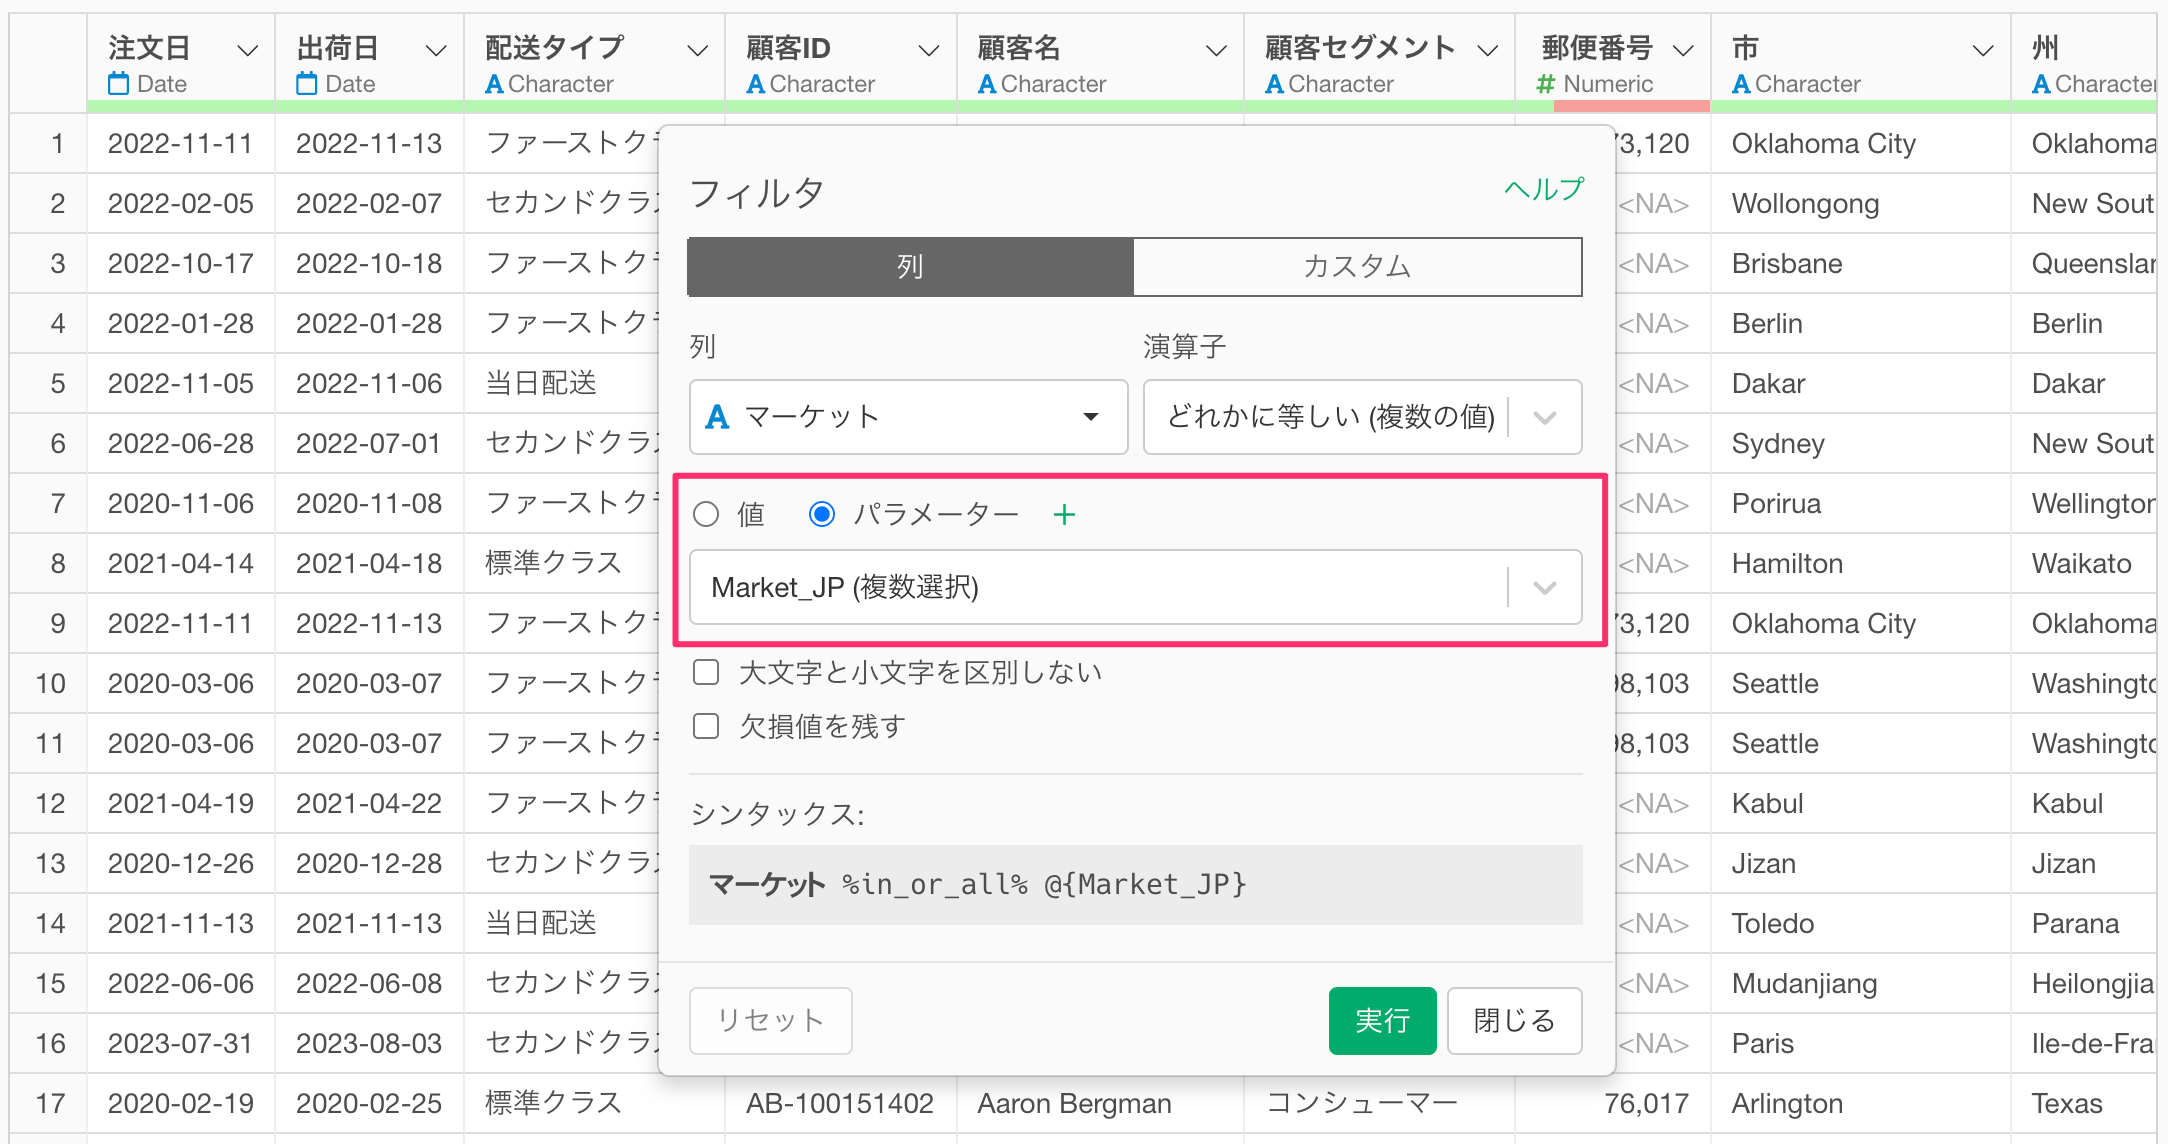Open the 顧客セグメント column header menu
2168x1144 pixels.
(x=1488, y=50)
